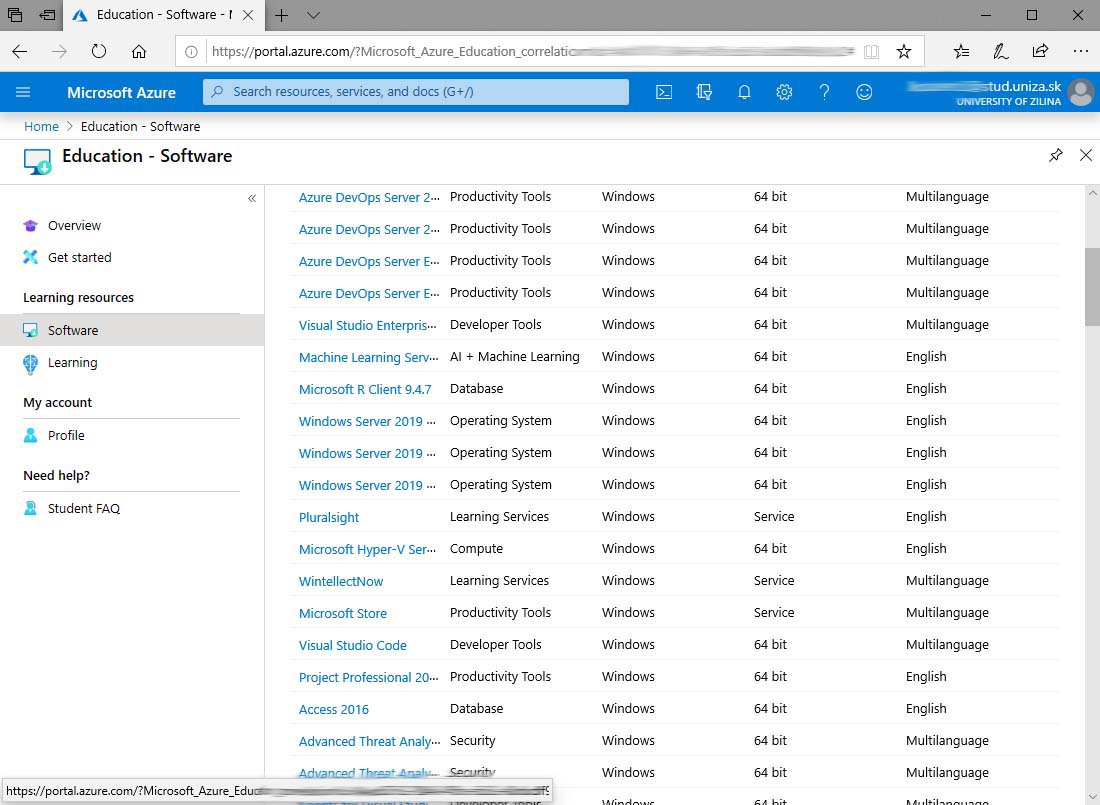
Task: Open new browser tab
Action: (x=281, y=15)
